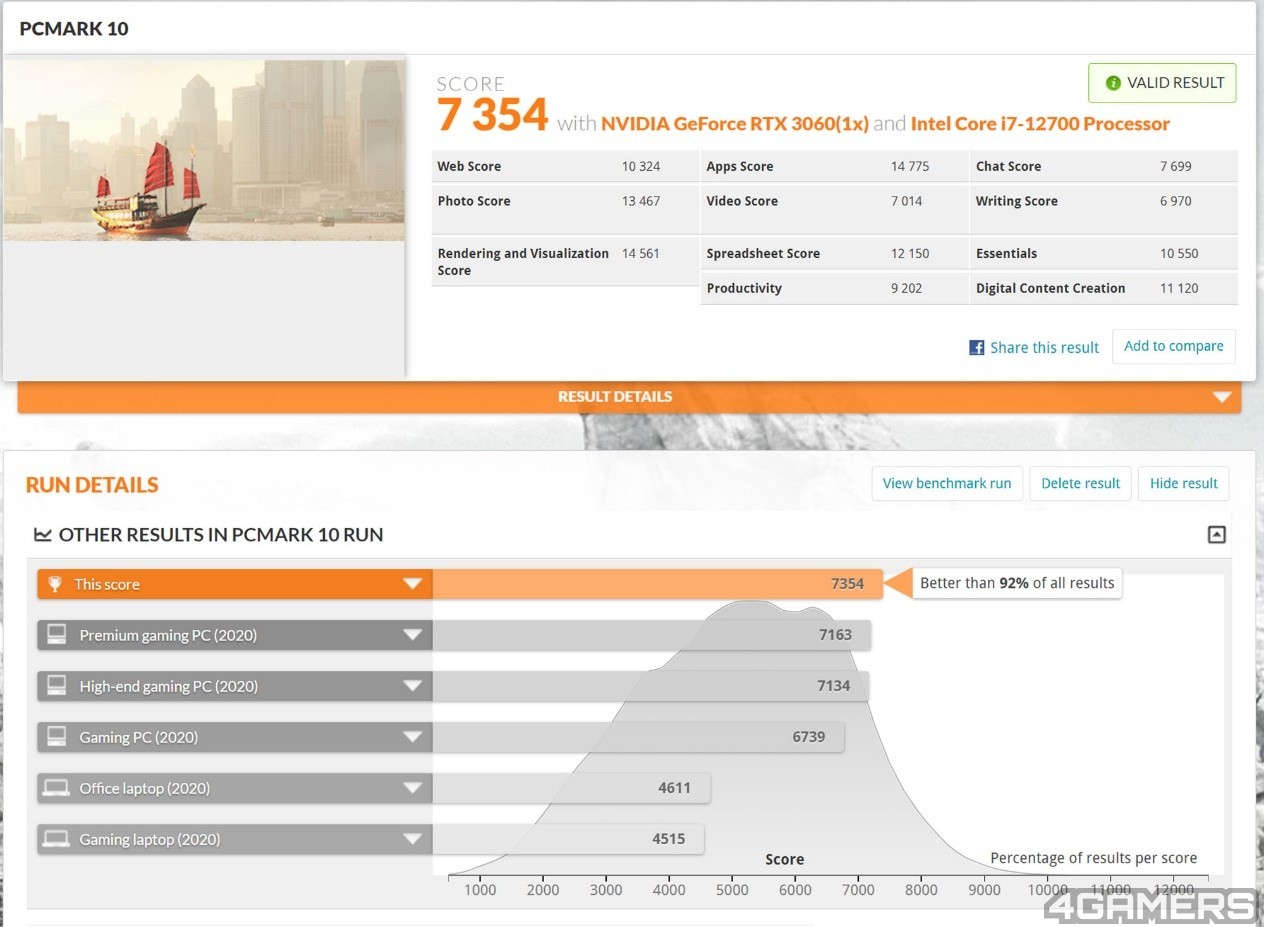Click the Essentials value 10 550
The image size is (1264, 927).
[1179, 253]
